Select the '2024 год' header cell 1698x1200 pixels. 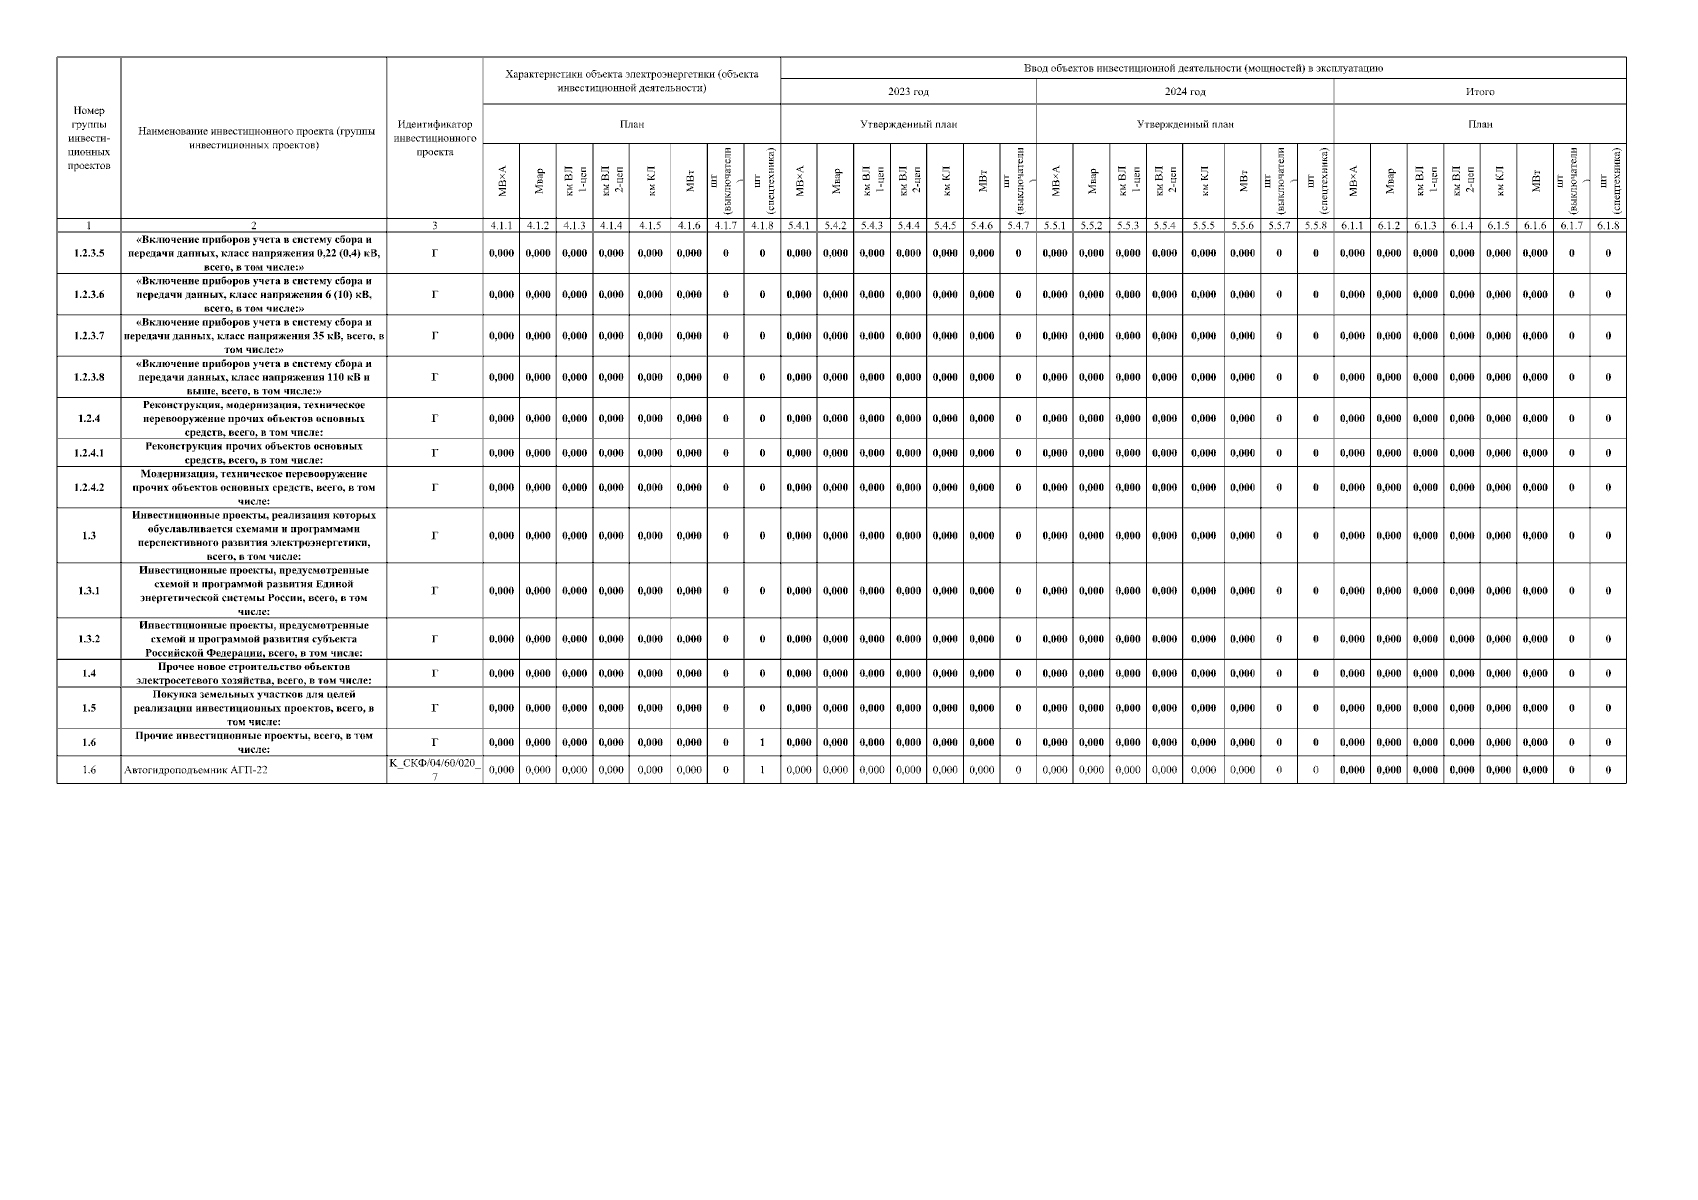pyautogui.click(x=1185, y=92)
